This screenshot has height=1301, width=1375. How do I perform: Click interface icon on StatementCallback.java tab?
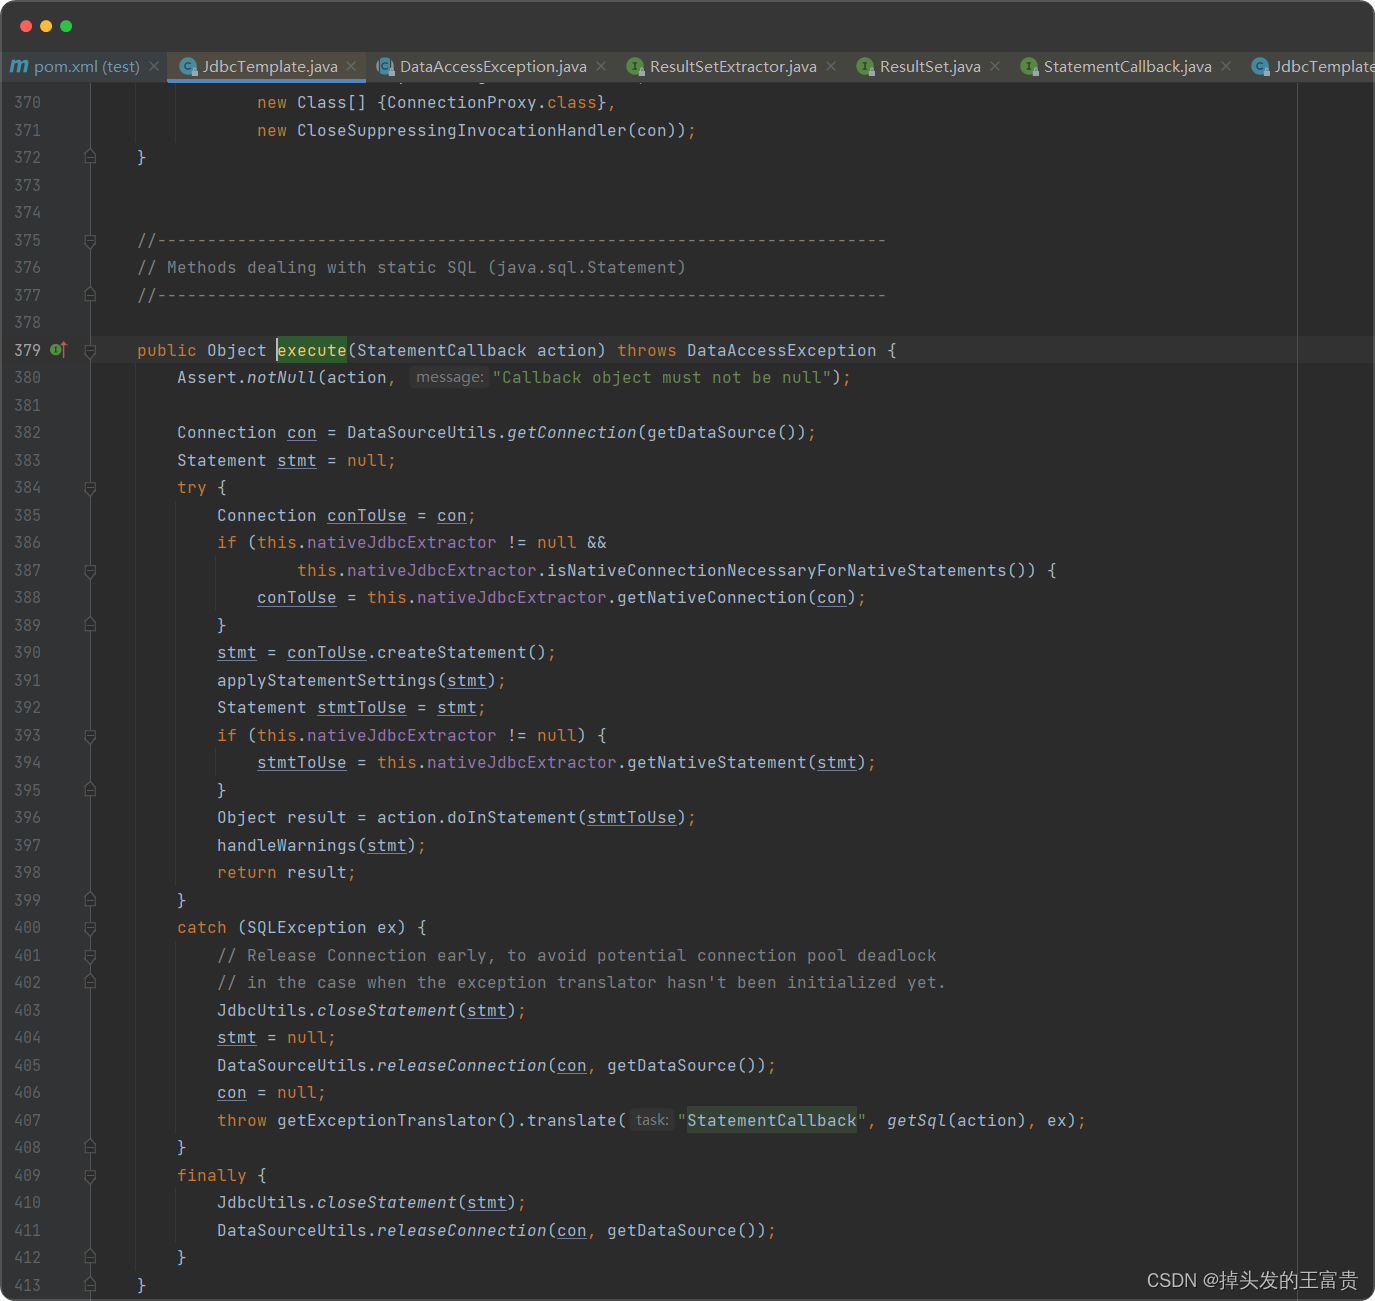tap(1029, 66)
